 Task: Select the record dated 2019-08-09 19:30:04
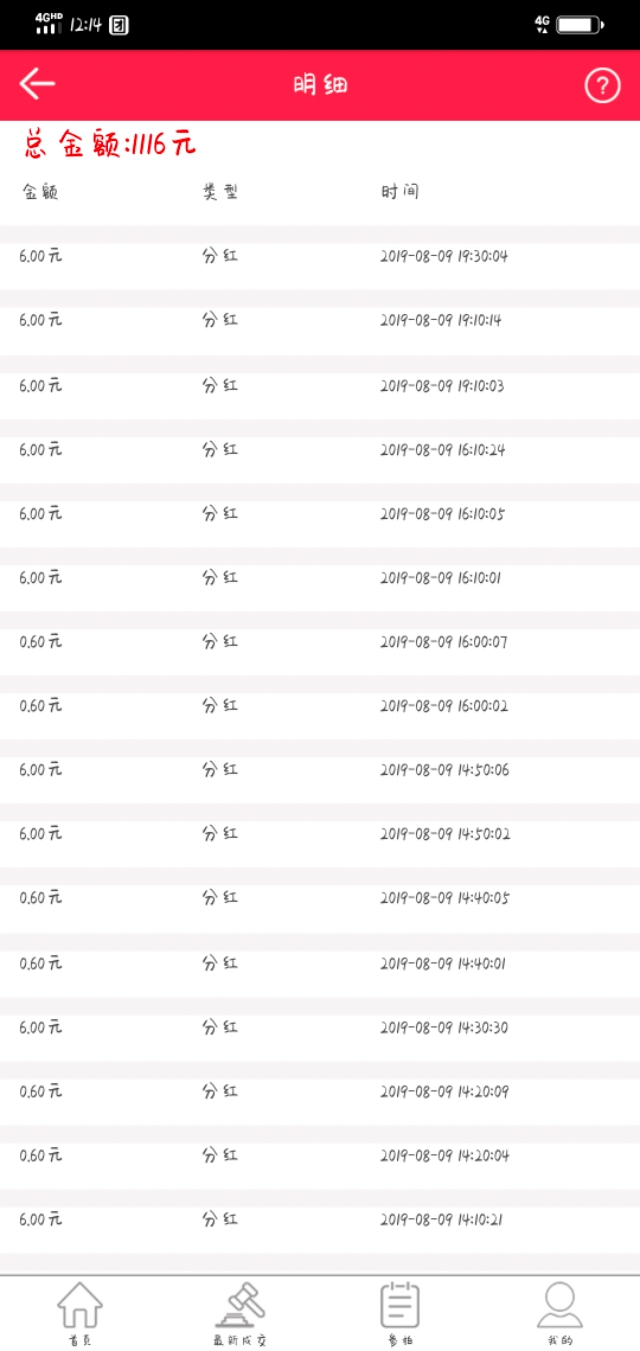320,256
